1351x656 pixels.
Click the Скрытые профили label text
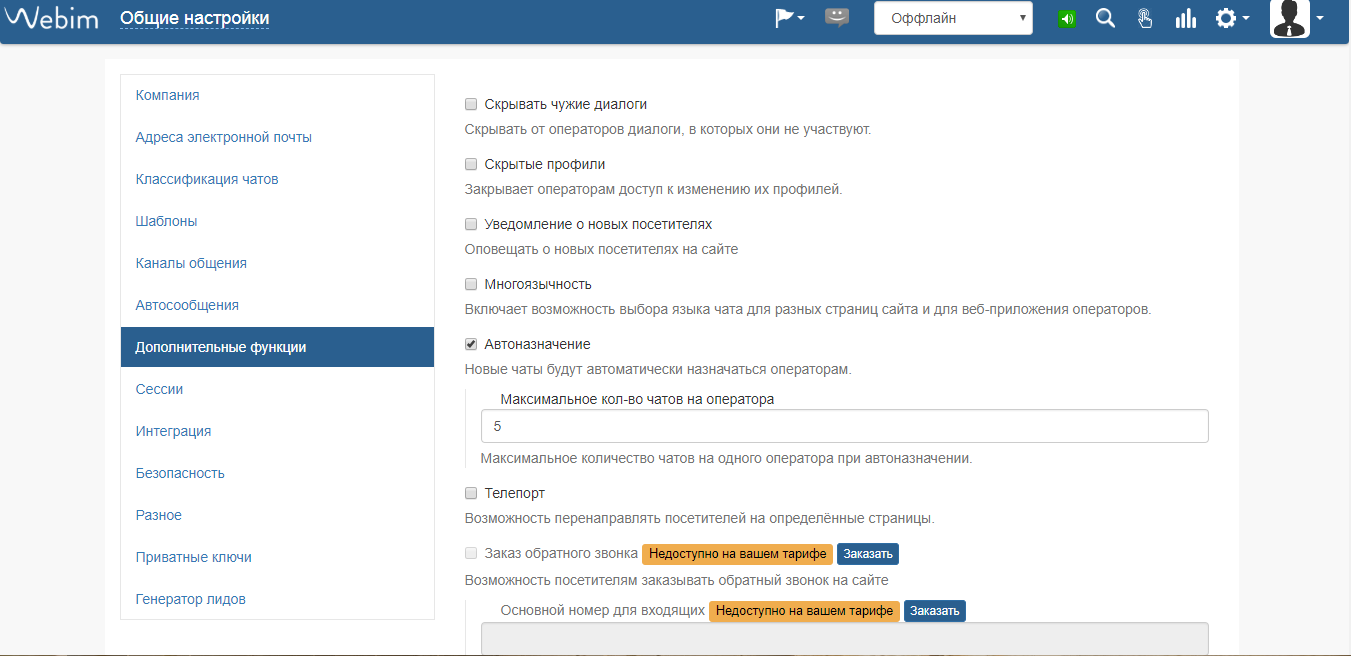click(x=545, y=164)
